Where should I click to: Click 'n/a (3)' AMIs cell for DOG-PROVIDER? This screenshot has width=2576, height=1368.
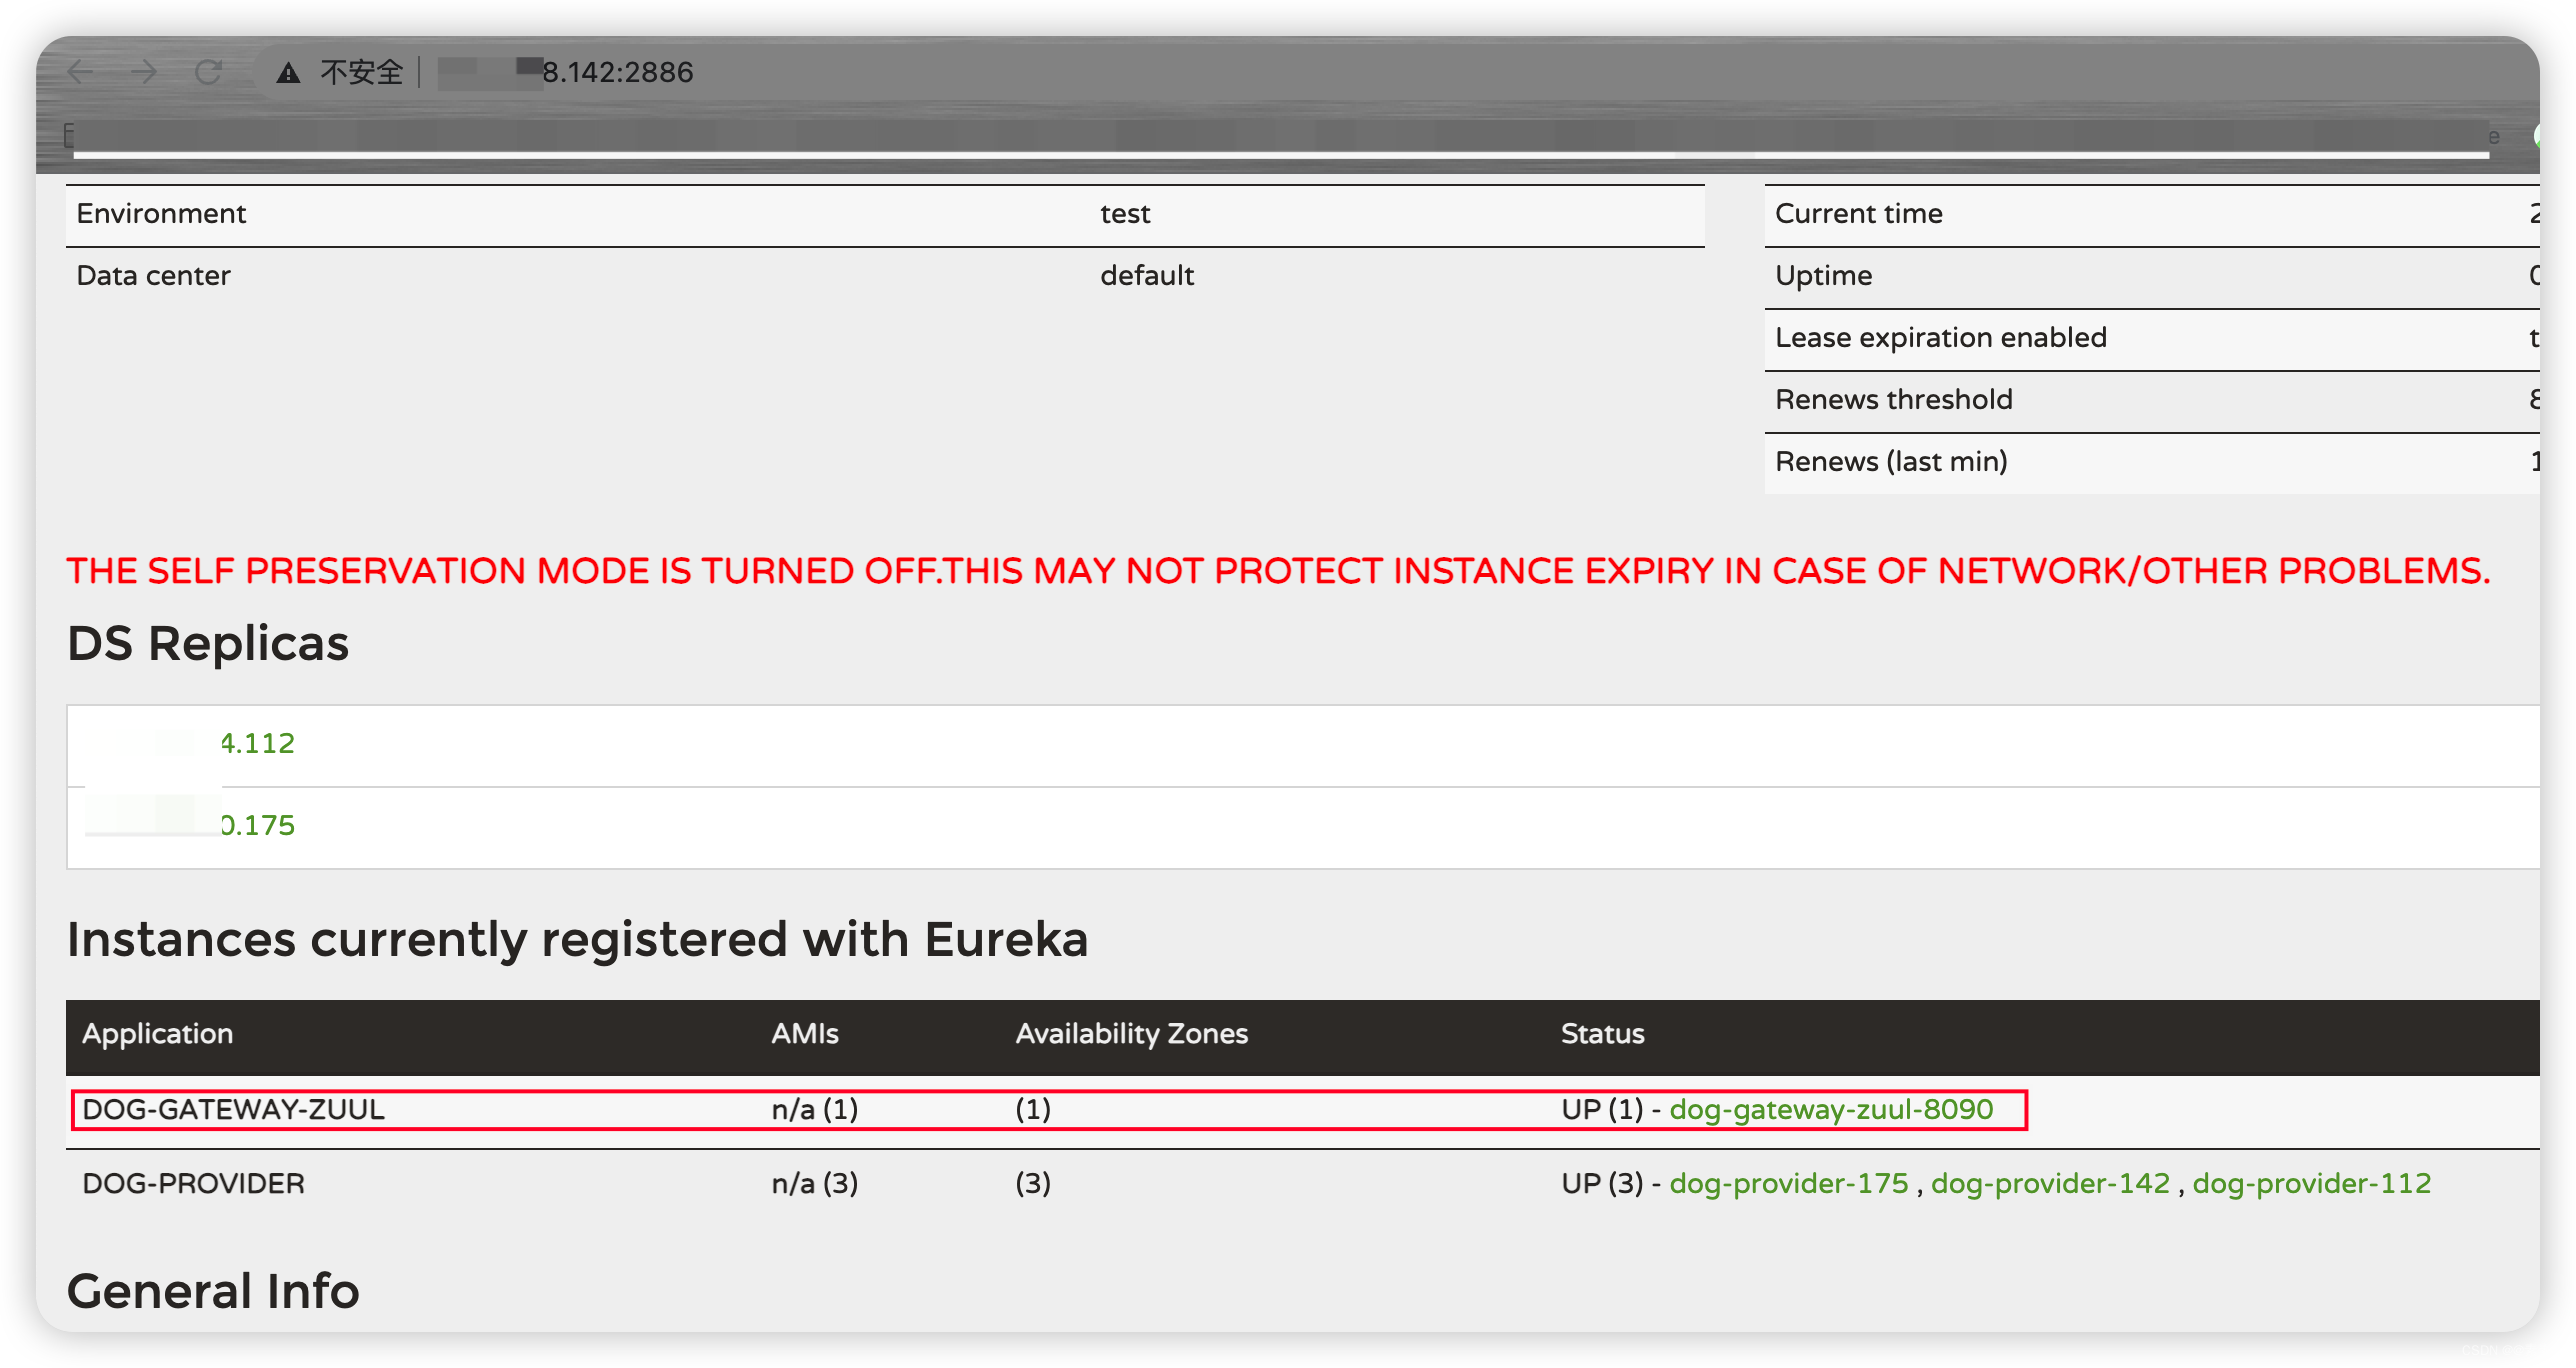pyautogui.click(x=814, y=1183)
